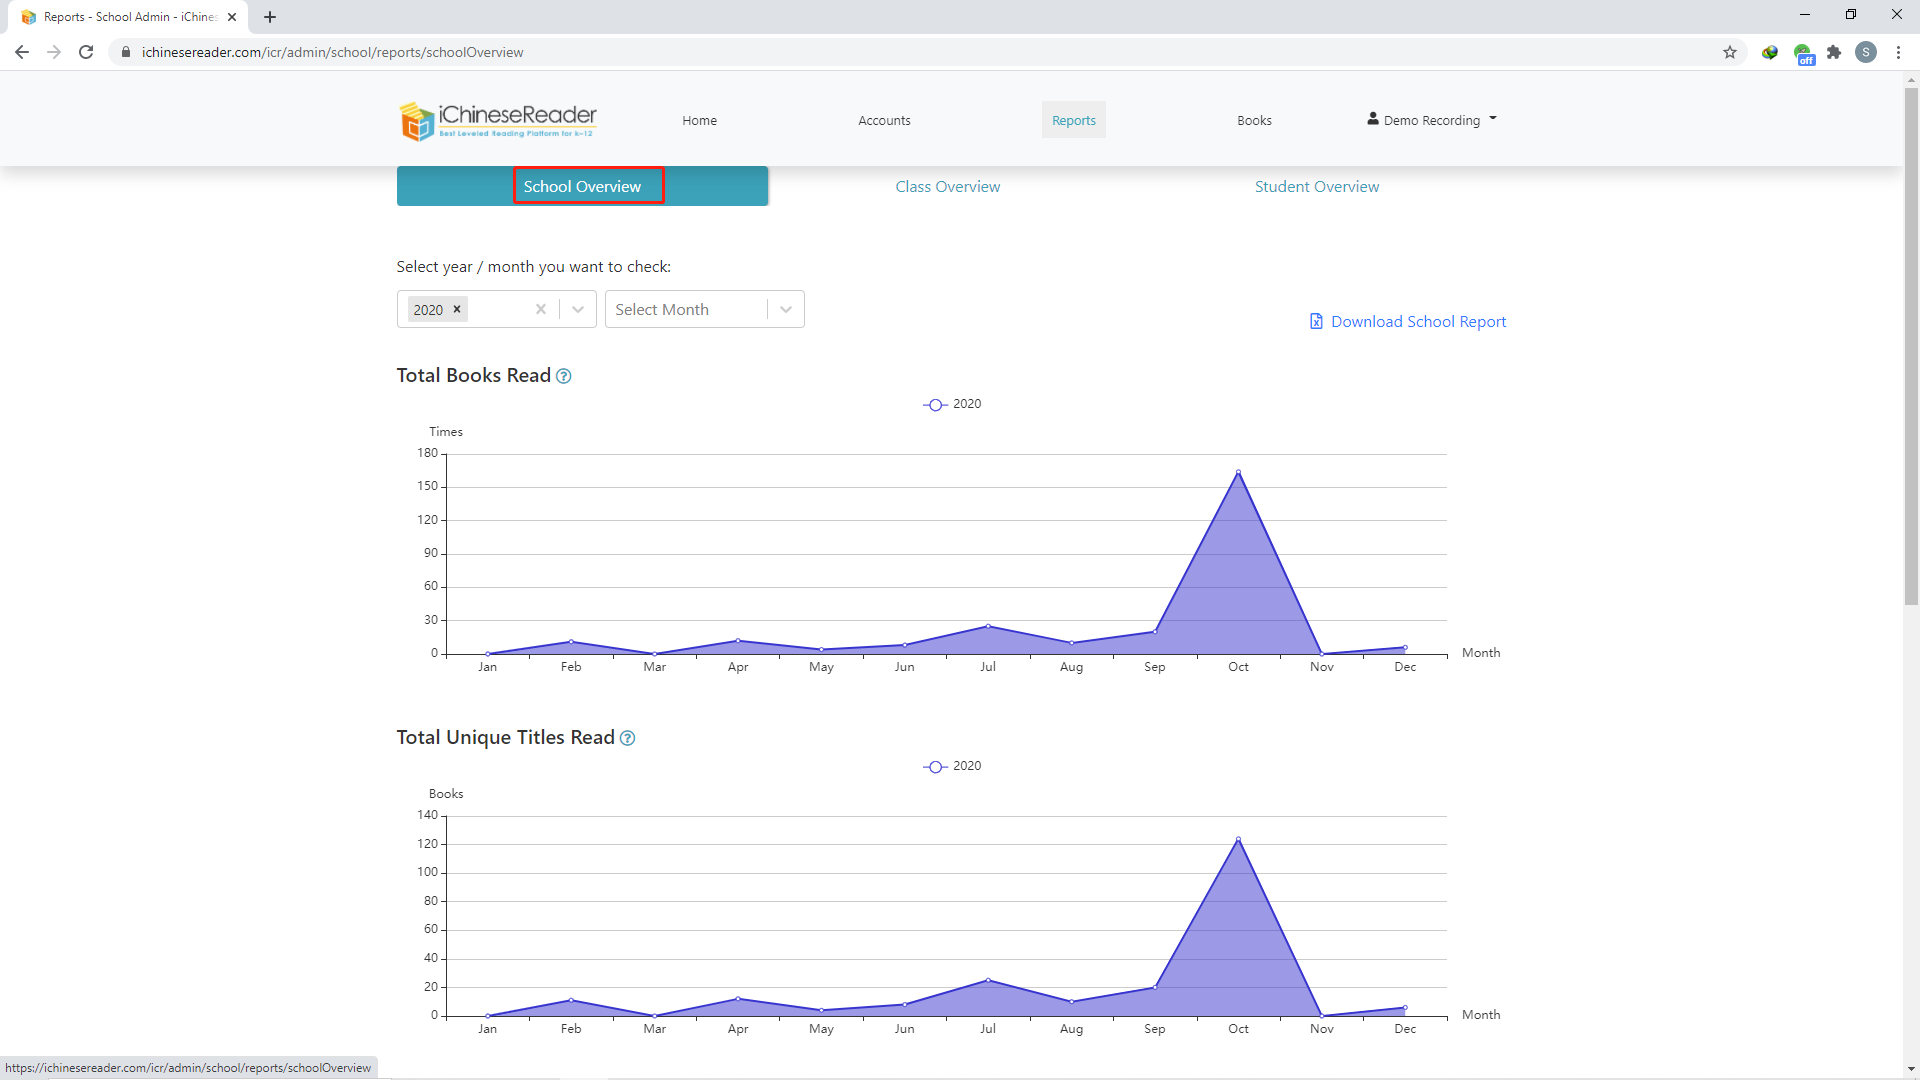Click the page vertical scrollbar
This screenshot has height=1080, width=1920.
(1911, 345)
